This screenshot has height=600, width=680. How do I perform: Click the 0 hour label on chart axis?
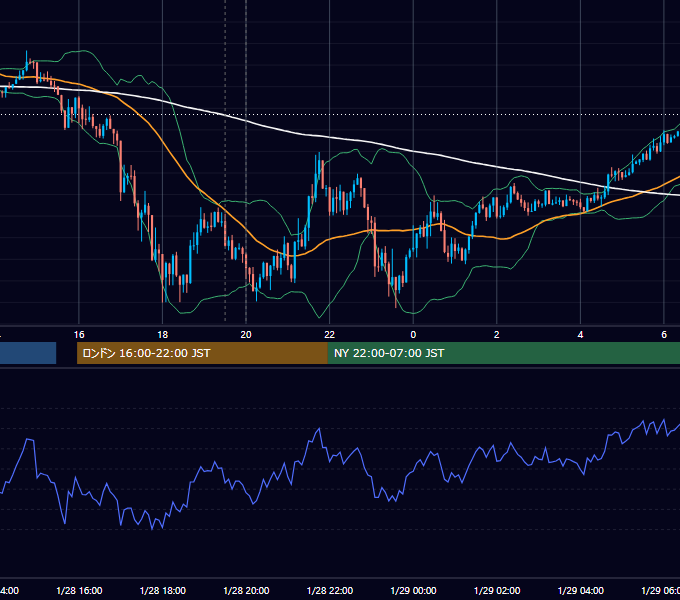(413, 335)
